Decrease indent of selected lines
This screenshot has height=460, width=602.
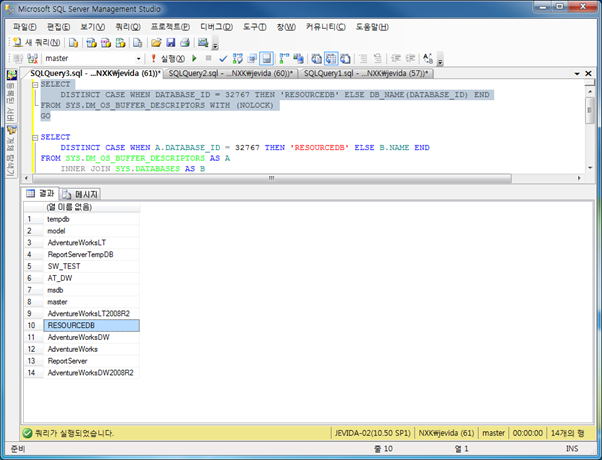[395, 59]
